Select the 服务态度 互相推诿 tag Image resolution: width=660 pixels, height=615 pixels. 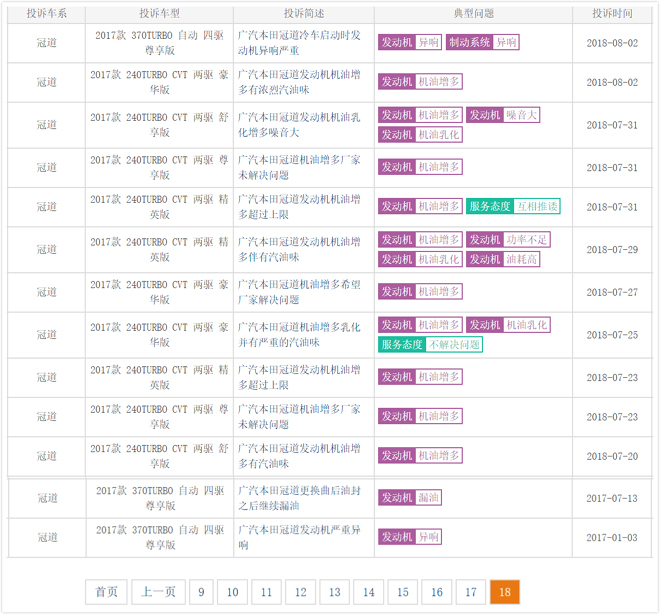click(x=513, y=206)
